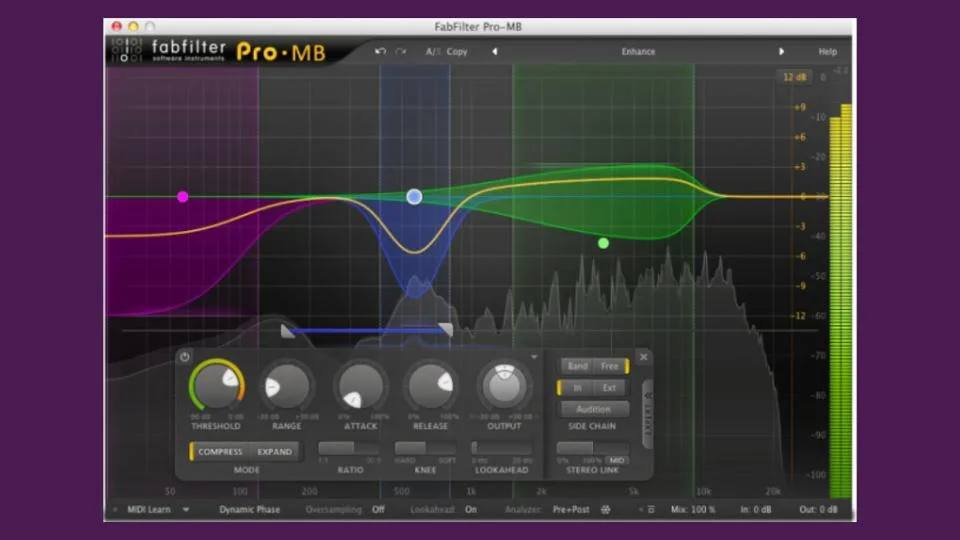Select Expand mode

(274, 452)
